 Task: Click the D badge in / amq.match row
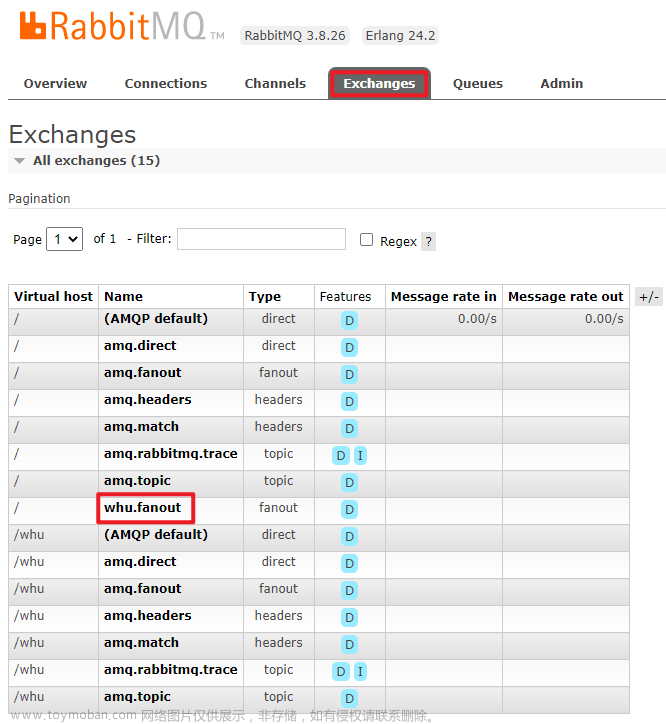[x=349, y=428]
